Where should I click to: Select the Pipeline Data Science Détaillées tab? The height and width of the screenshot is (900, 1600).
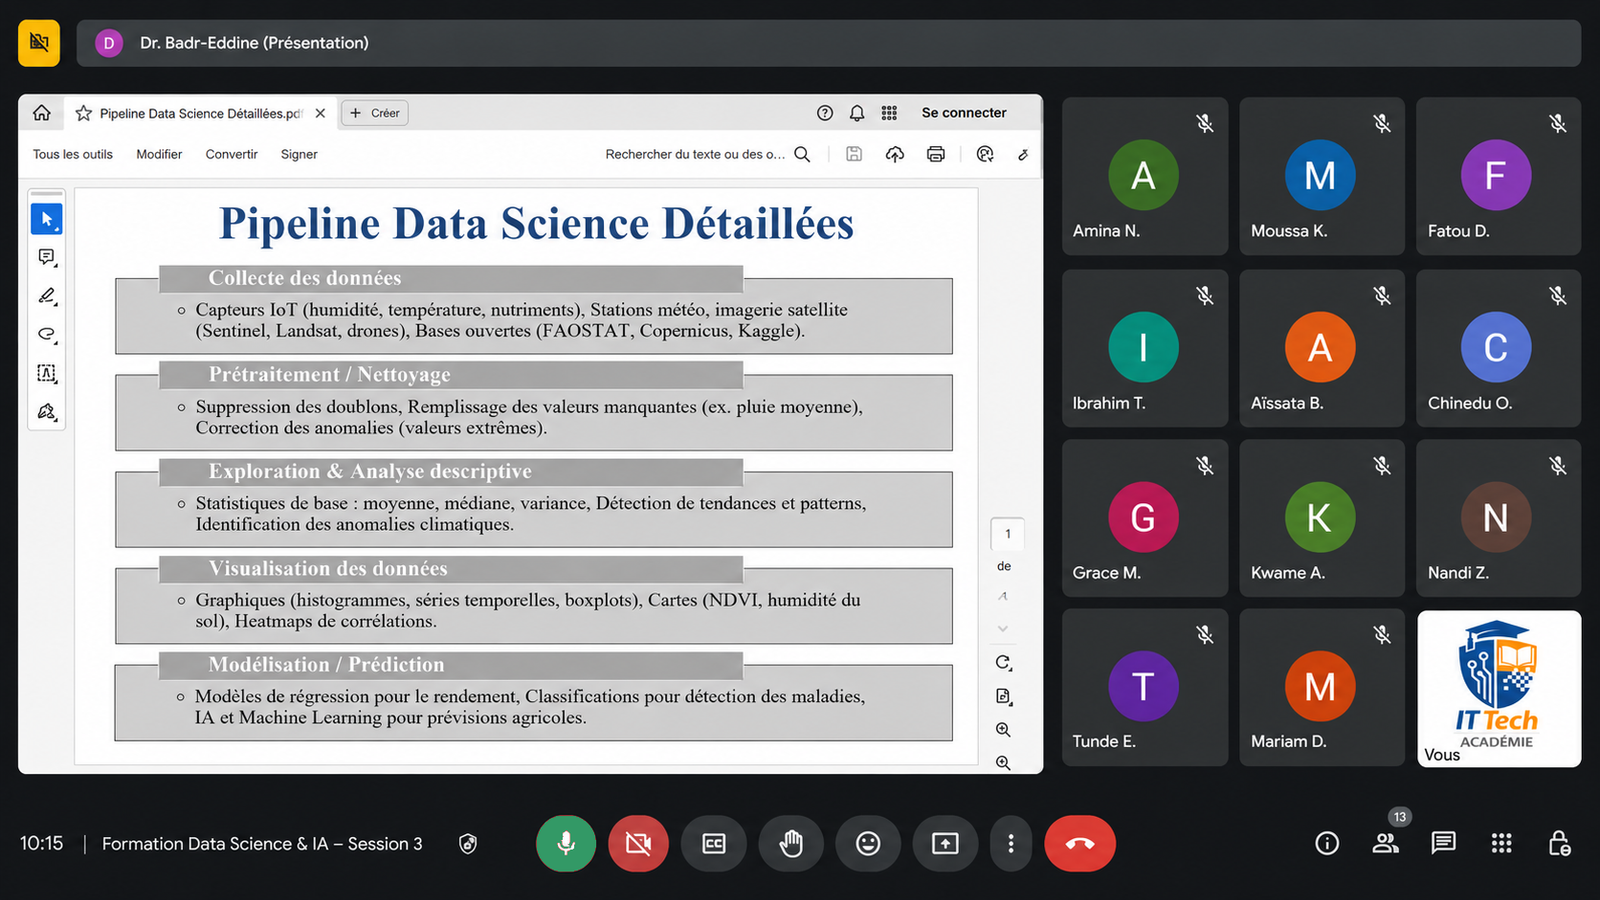[200, 113]
